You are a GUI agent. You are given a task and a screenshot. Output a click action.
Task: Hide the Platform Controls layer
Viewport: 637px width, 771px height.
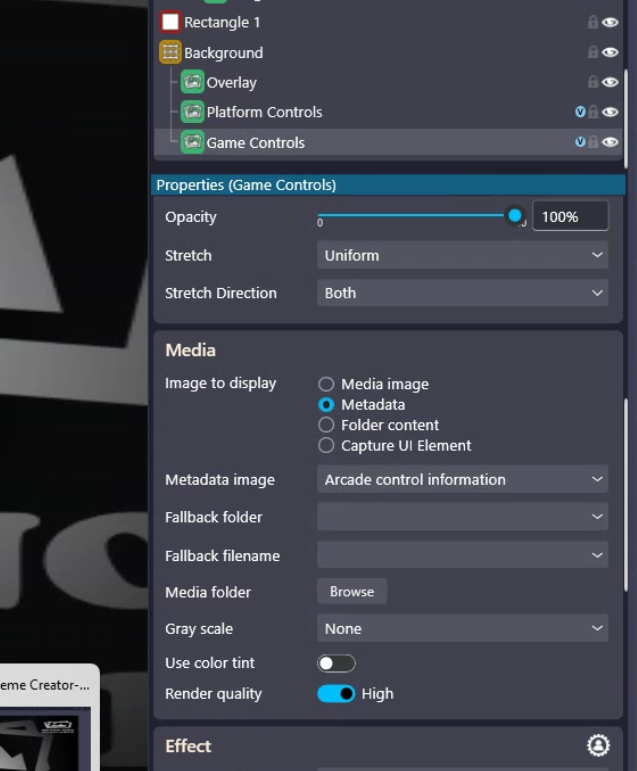pyautogui.click(x=610, y=112)
